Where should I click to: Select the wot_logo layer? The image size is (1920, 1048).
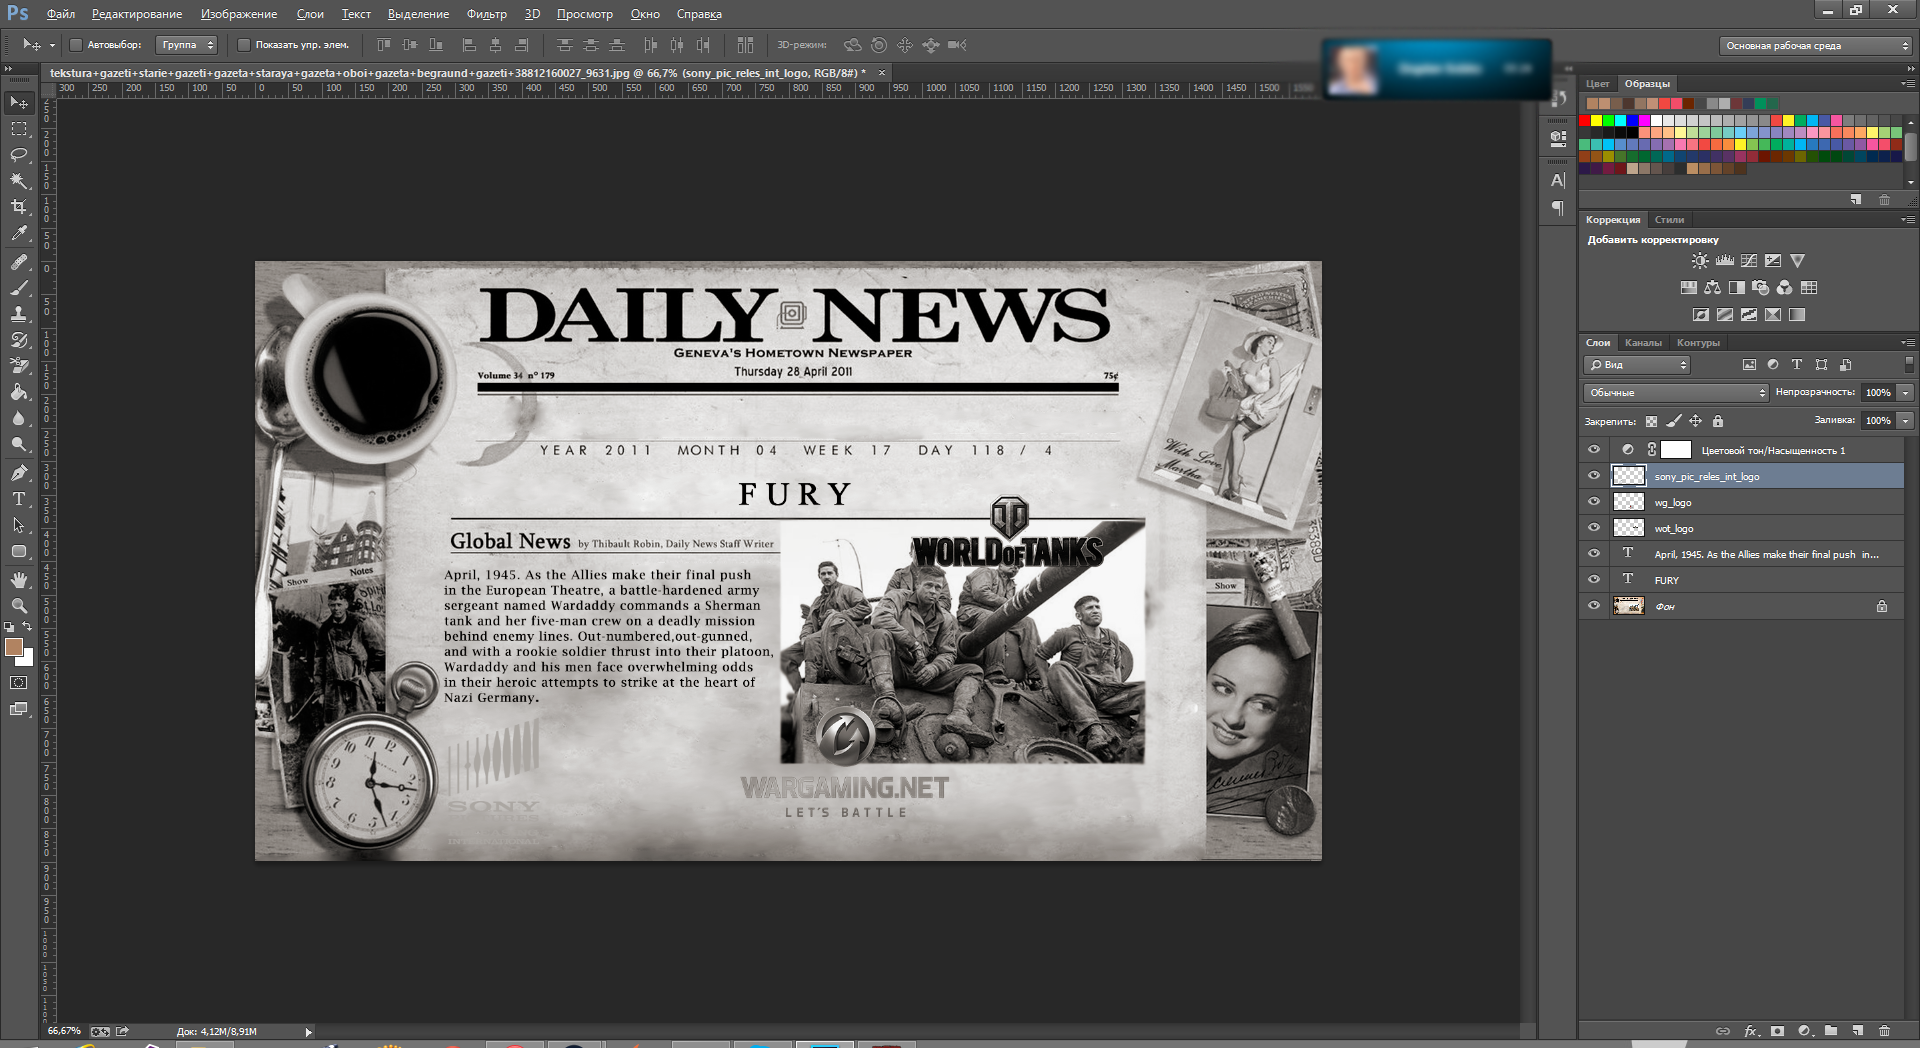[1760, 528]
